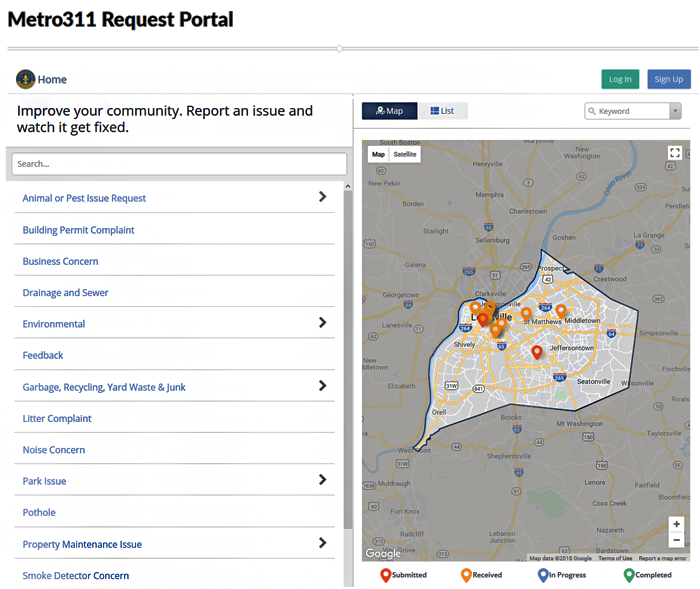Click the category list scrollbar
Viewport: 700px width, 589px height.
point(348,359)
